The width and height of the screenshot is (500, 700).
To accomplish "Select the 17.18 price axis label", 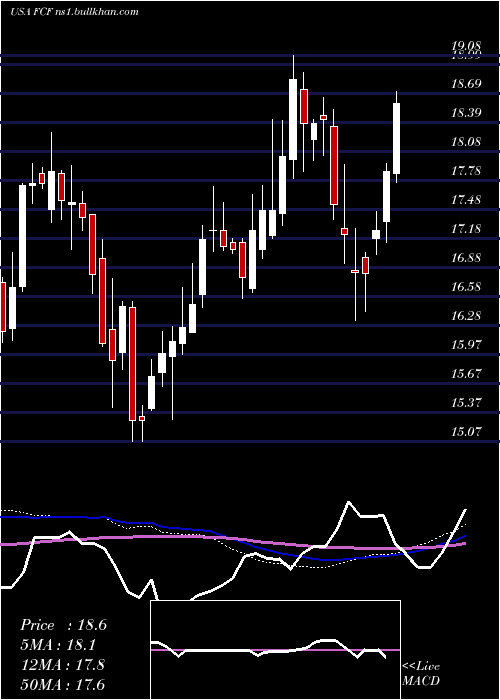I will tap(466, 229).
